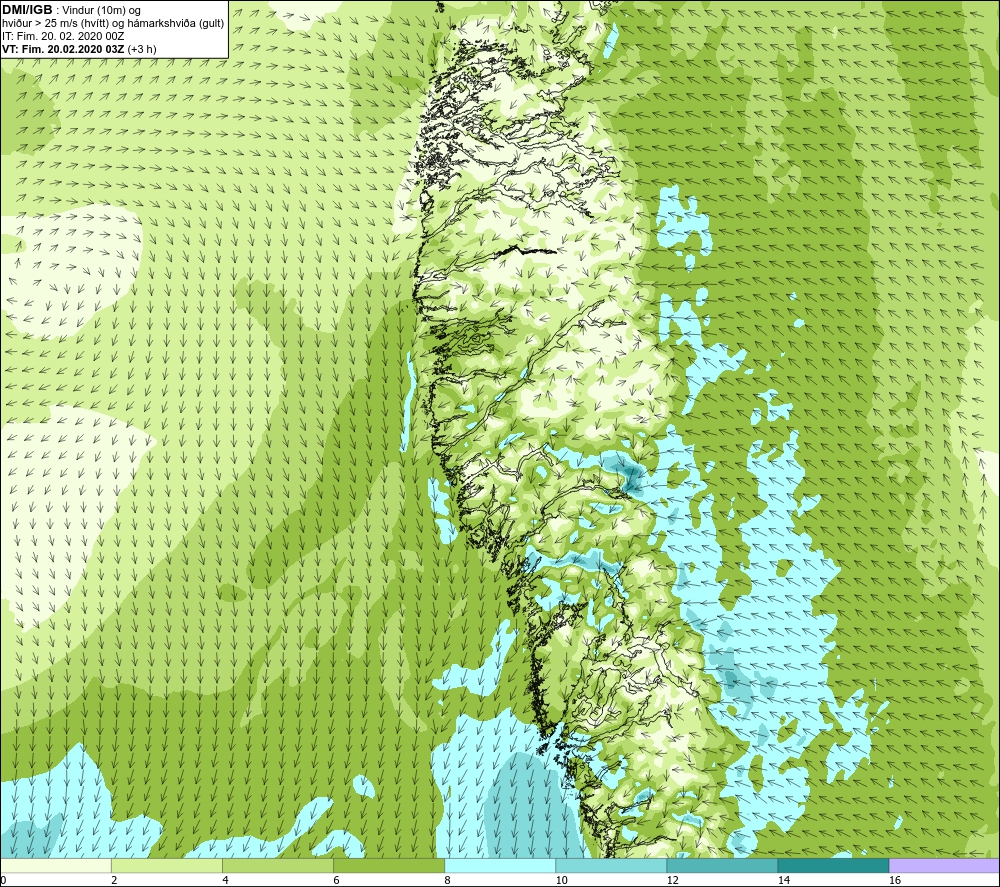This screenshot has width=1000, height=887.
Task: Click the 'DMI/IGB' title text
Action: pos(27,10)
